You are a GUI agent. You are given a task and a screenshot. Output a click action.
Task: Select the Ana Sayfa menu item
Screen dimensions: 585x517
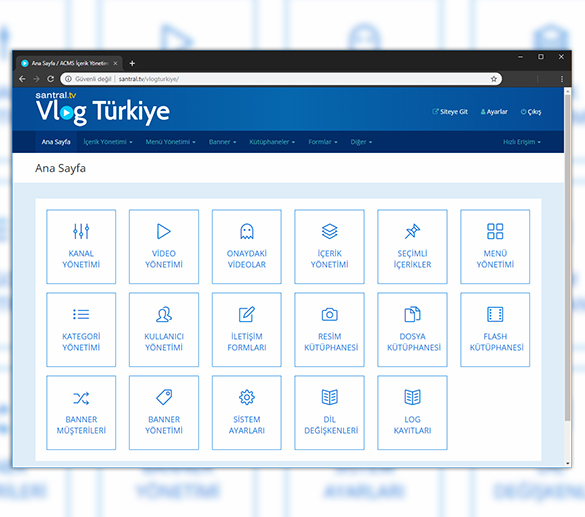click(56, 142)
